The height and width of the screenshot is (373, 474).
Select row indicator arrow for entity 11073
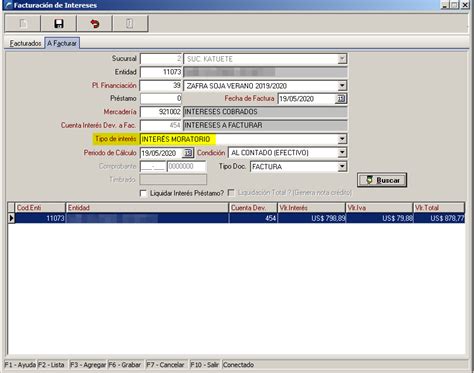[11, 218]
